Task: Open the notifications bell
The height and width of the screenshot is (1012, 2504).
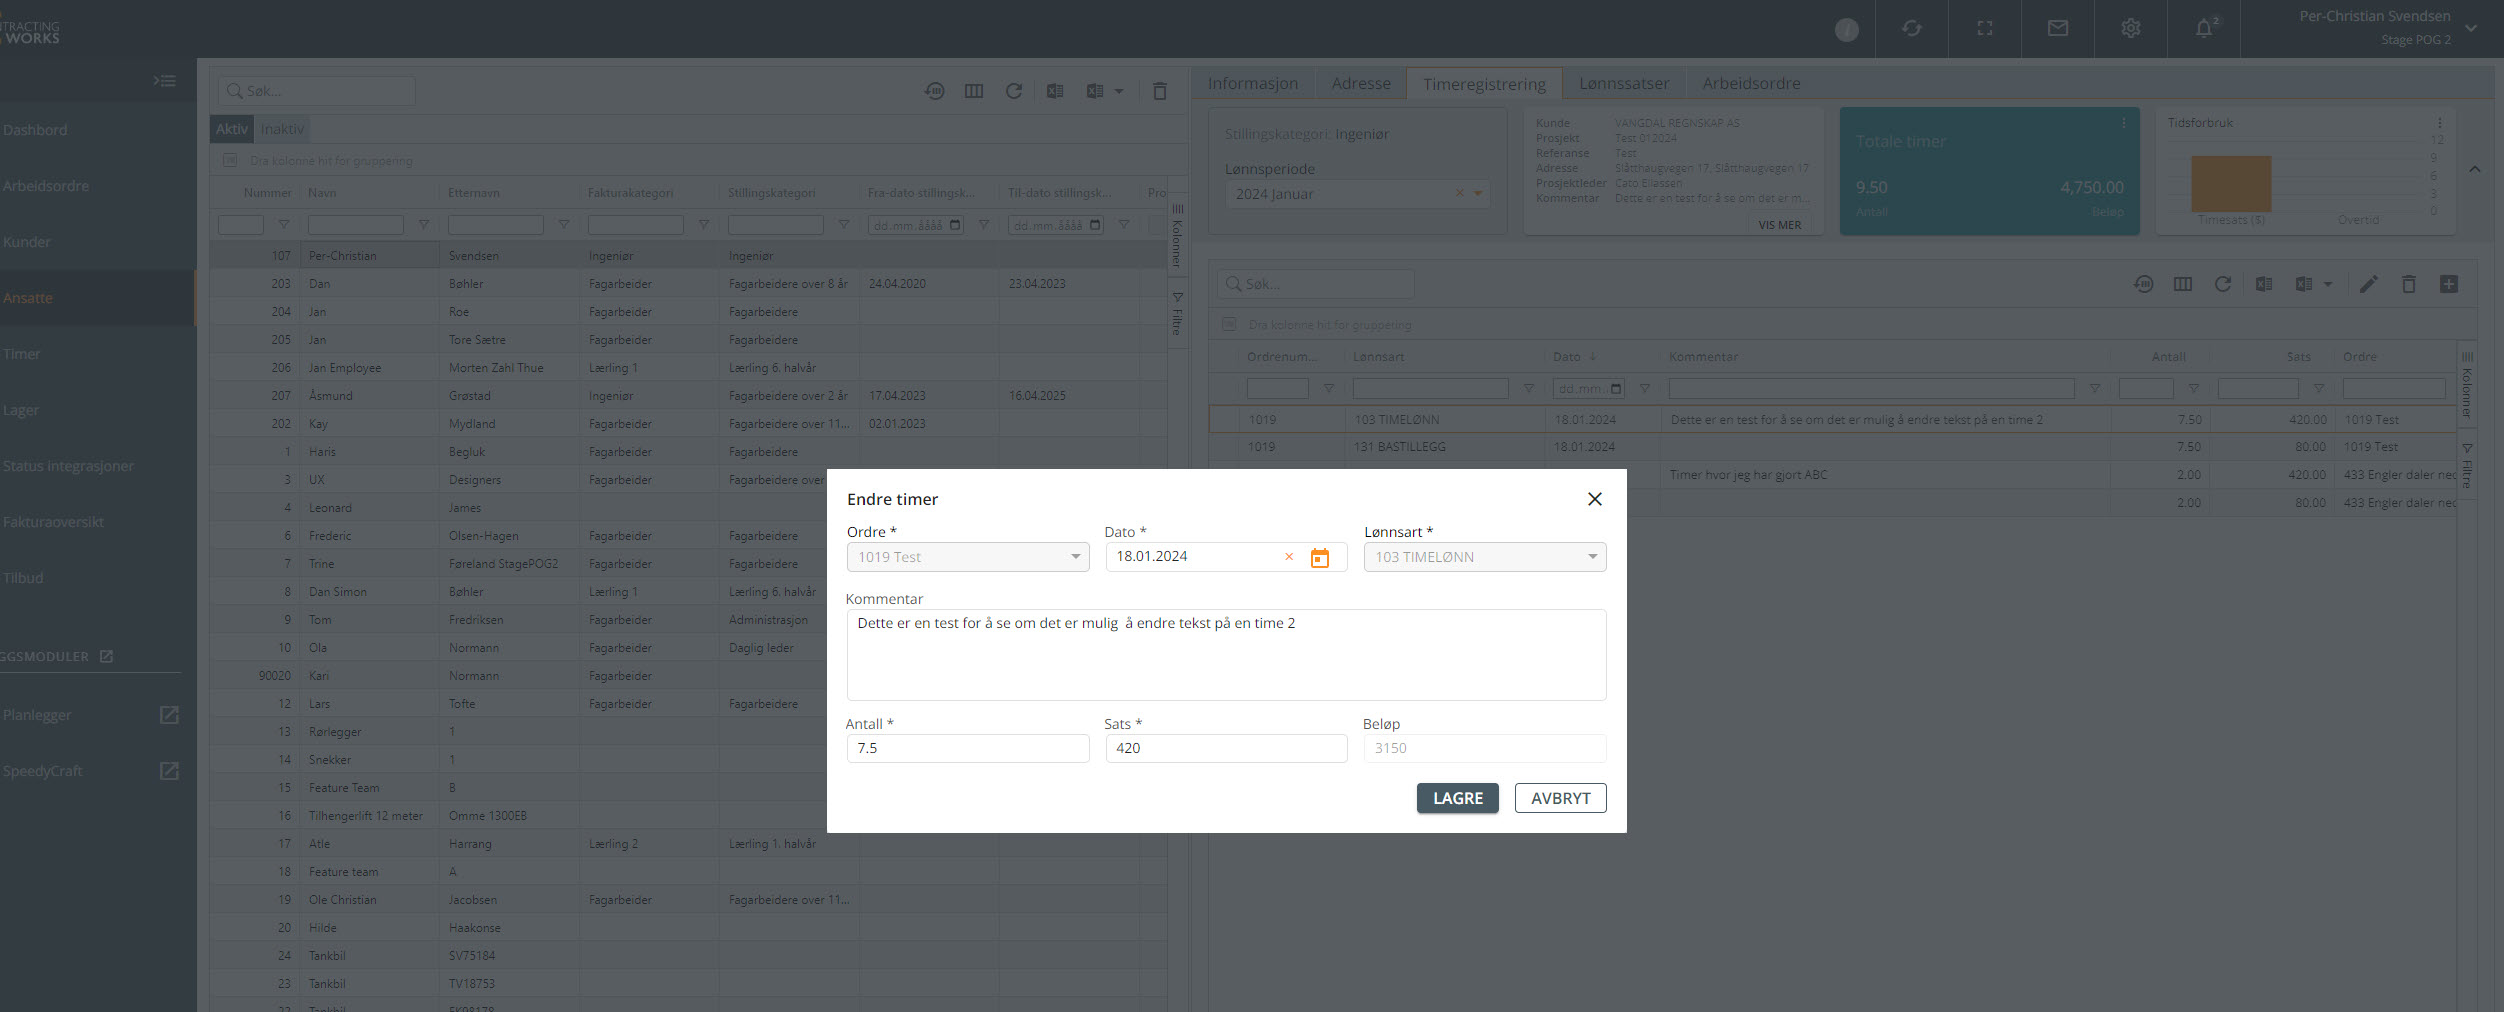Action: pos(2205,28)
